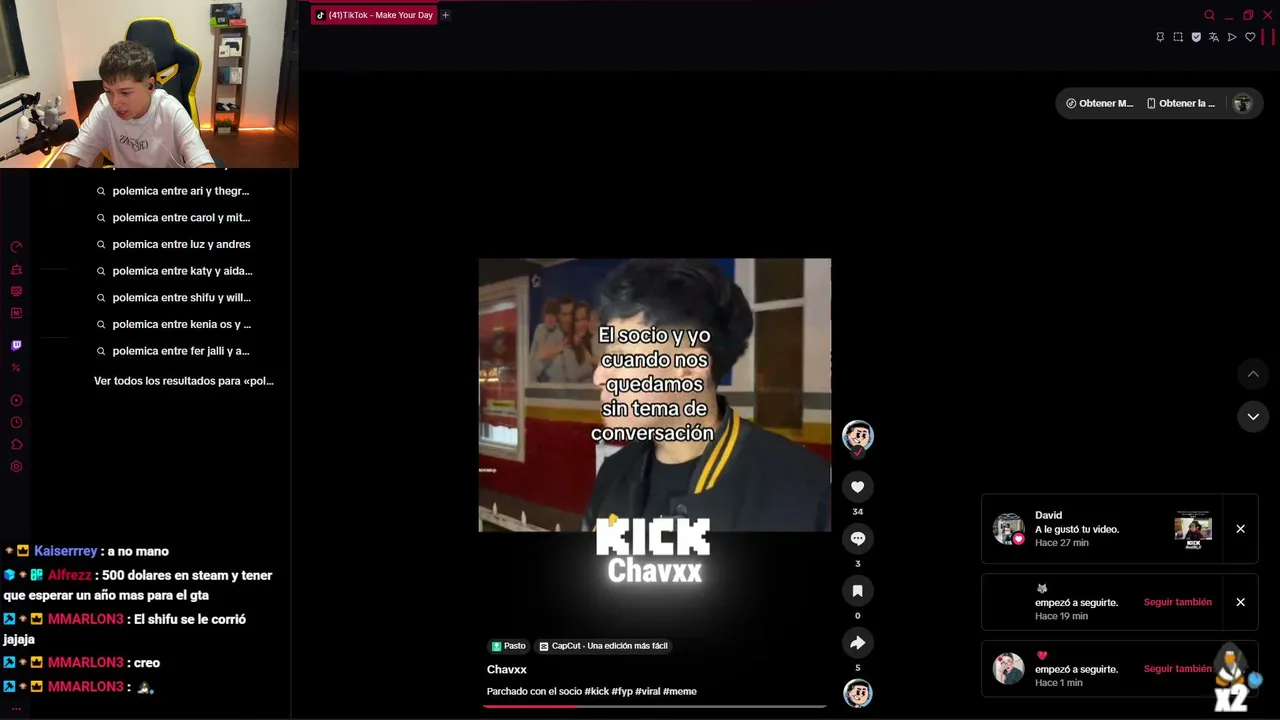Open the speed dial gauge icon in the sidebar

(16, 247)
